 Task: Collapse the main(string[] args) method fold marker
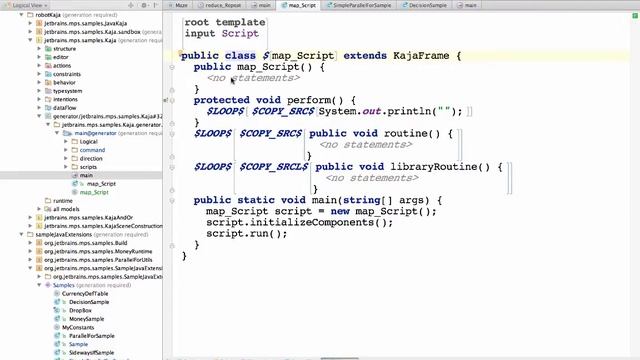pos(172,200)
